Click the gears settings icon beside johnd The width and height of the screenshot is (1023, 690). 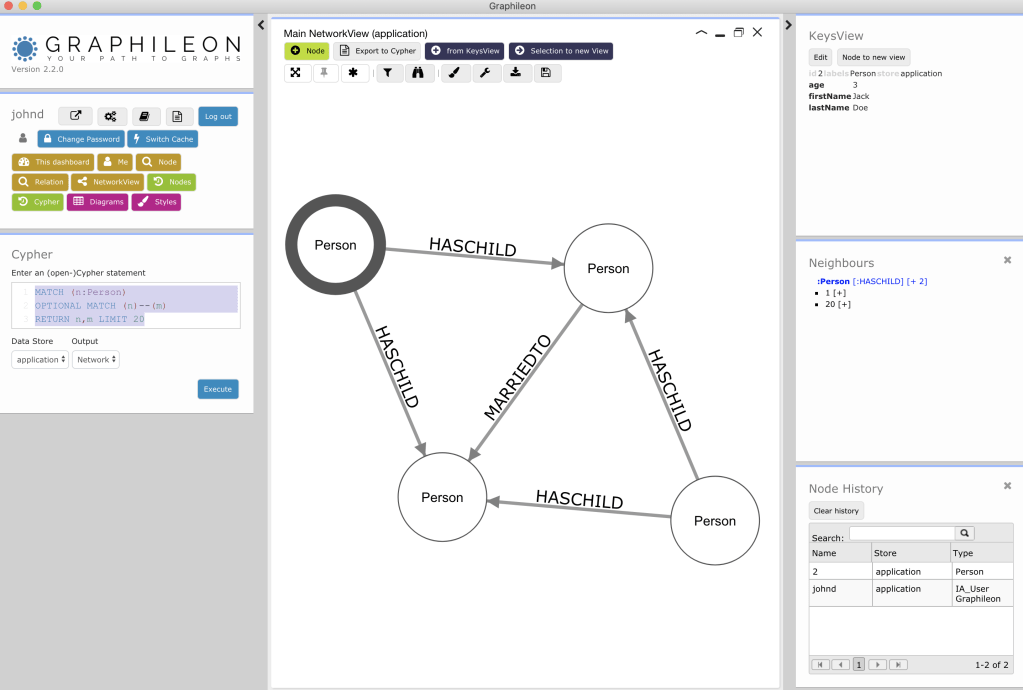(110, 116)
